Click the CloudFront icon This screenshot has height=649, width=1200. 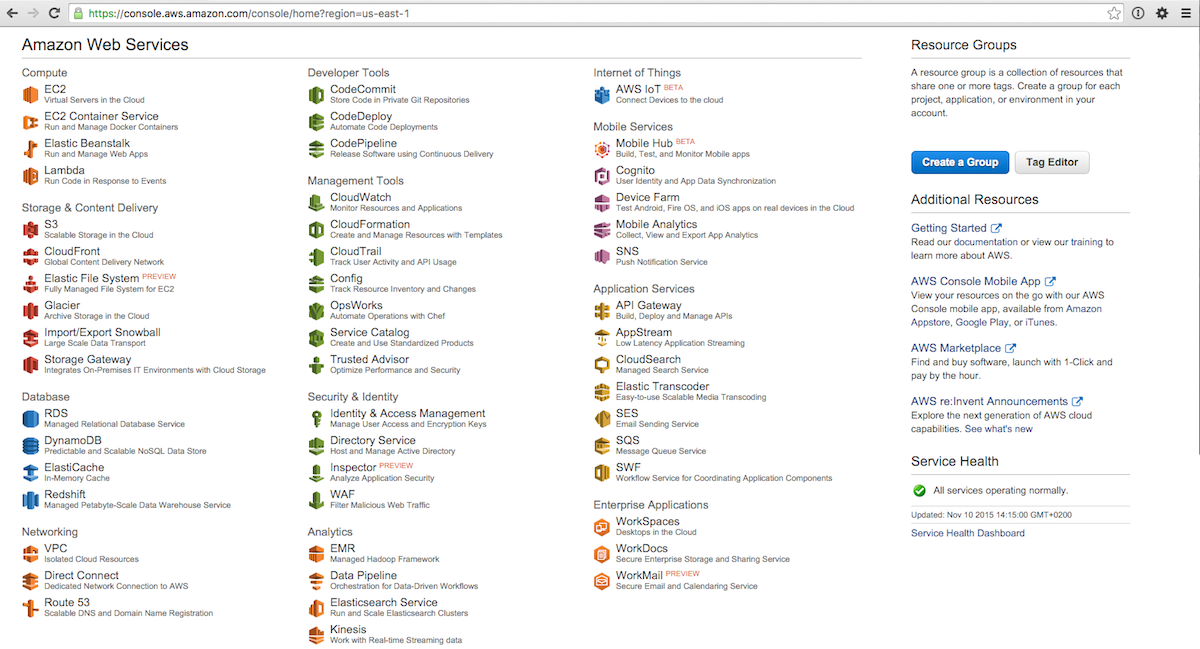pyautogui.click(x=30, y=257)
